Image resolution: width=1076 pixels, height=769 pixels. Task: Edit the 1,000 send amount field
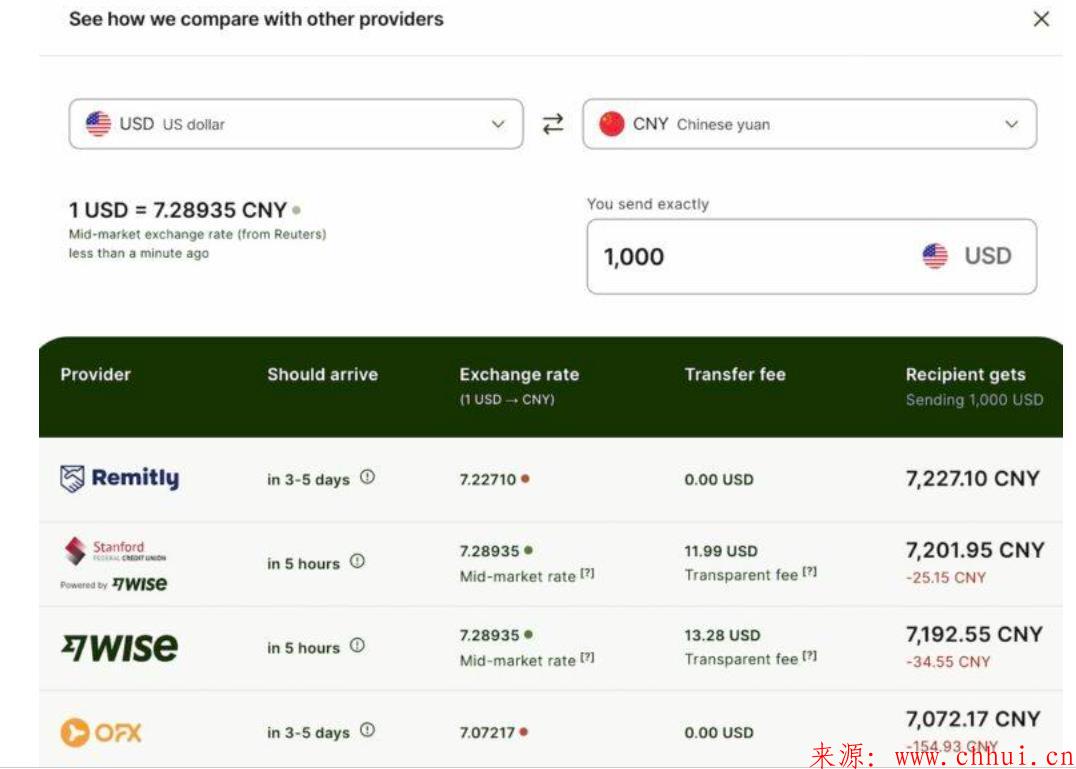pyautogui.click(x=812, y=257)
